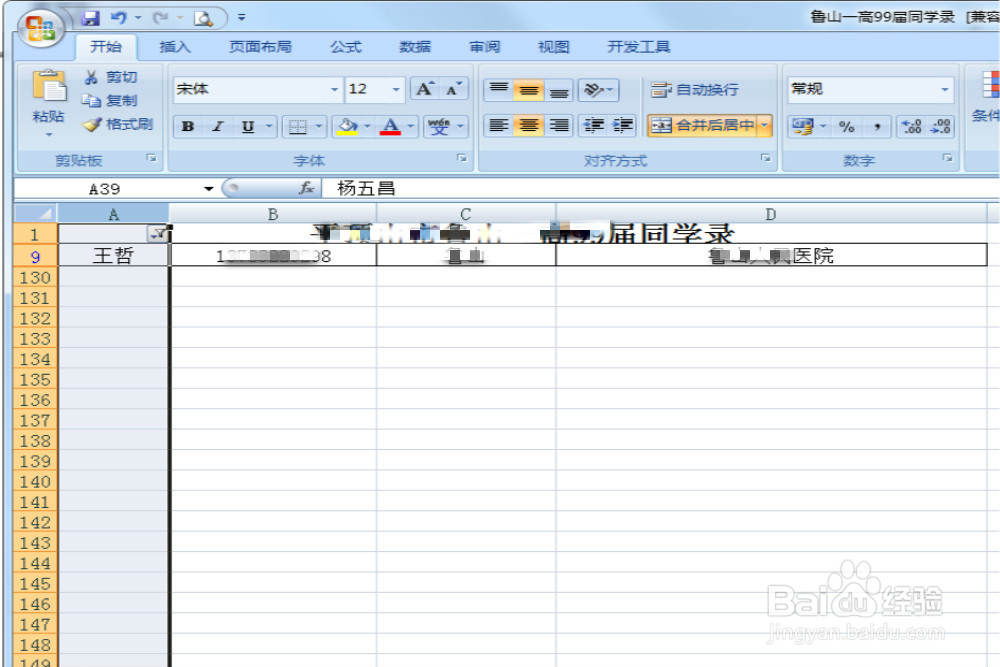
Task: Switch to the 开始 tab
Action: click(106, 47)
